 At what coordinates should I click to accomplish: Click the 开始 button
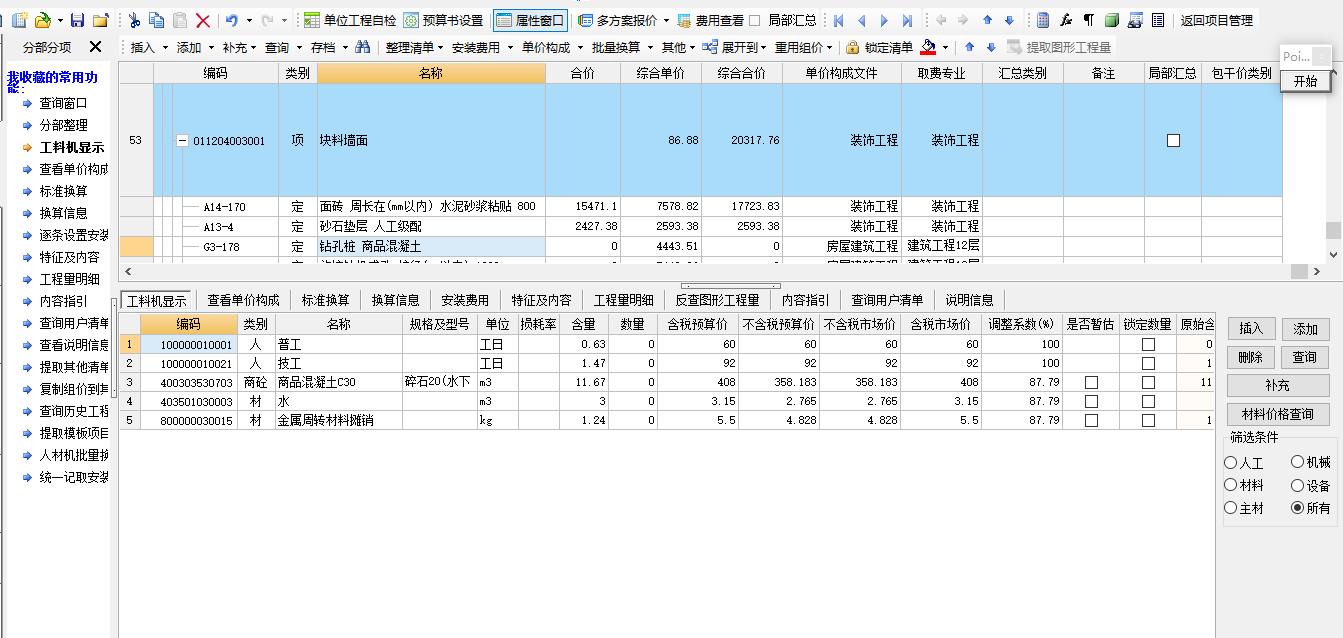tap(1306, 81)
